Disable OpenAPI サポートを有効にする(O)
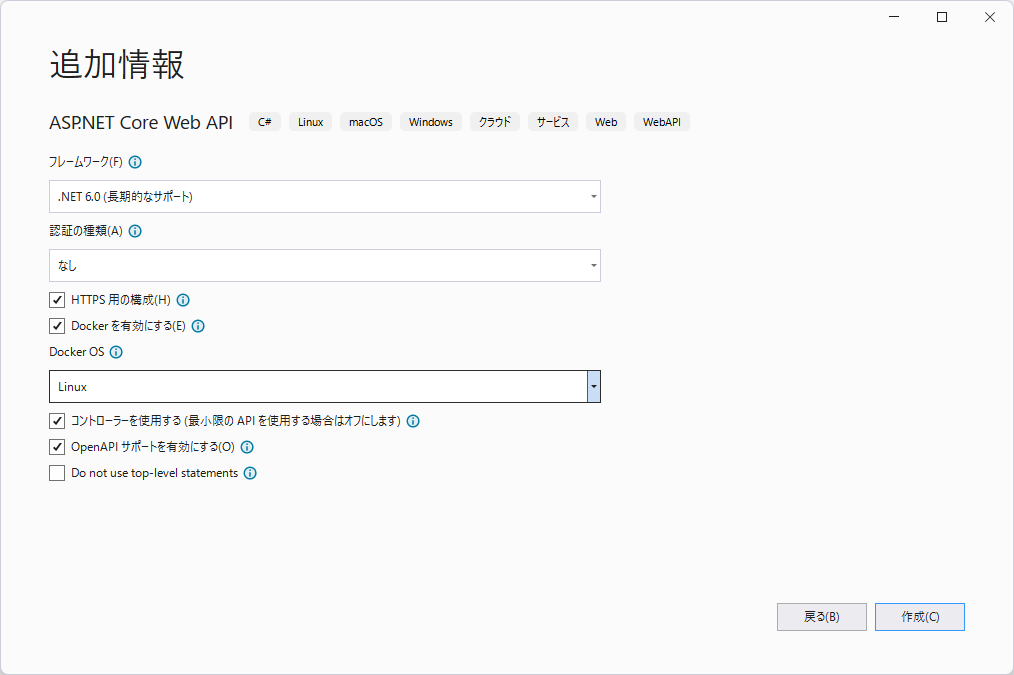Image resolution: width=1014 pixels, height=675 pixels. coord(57,447)
